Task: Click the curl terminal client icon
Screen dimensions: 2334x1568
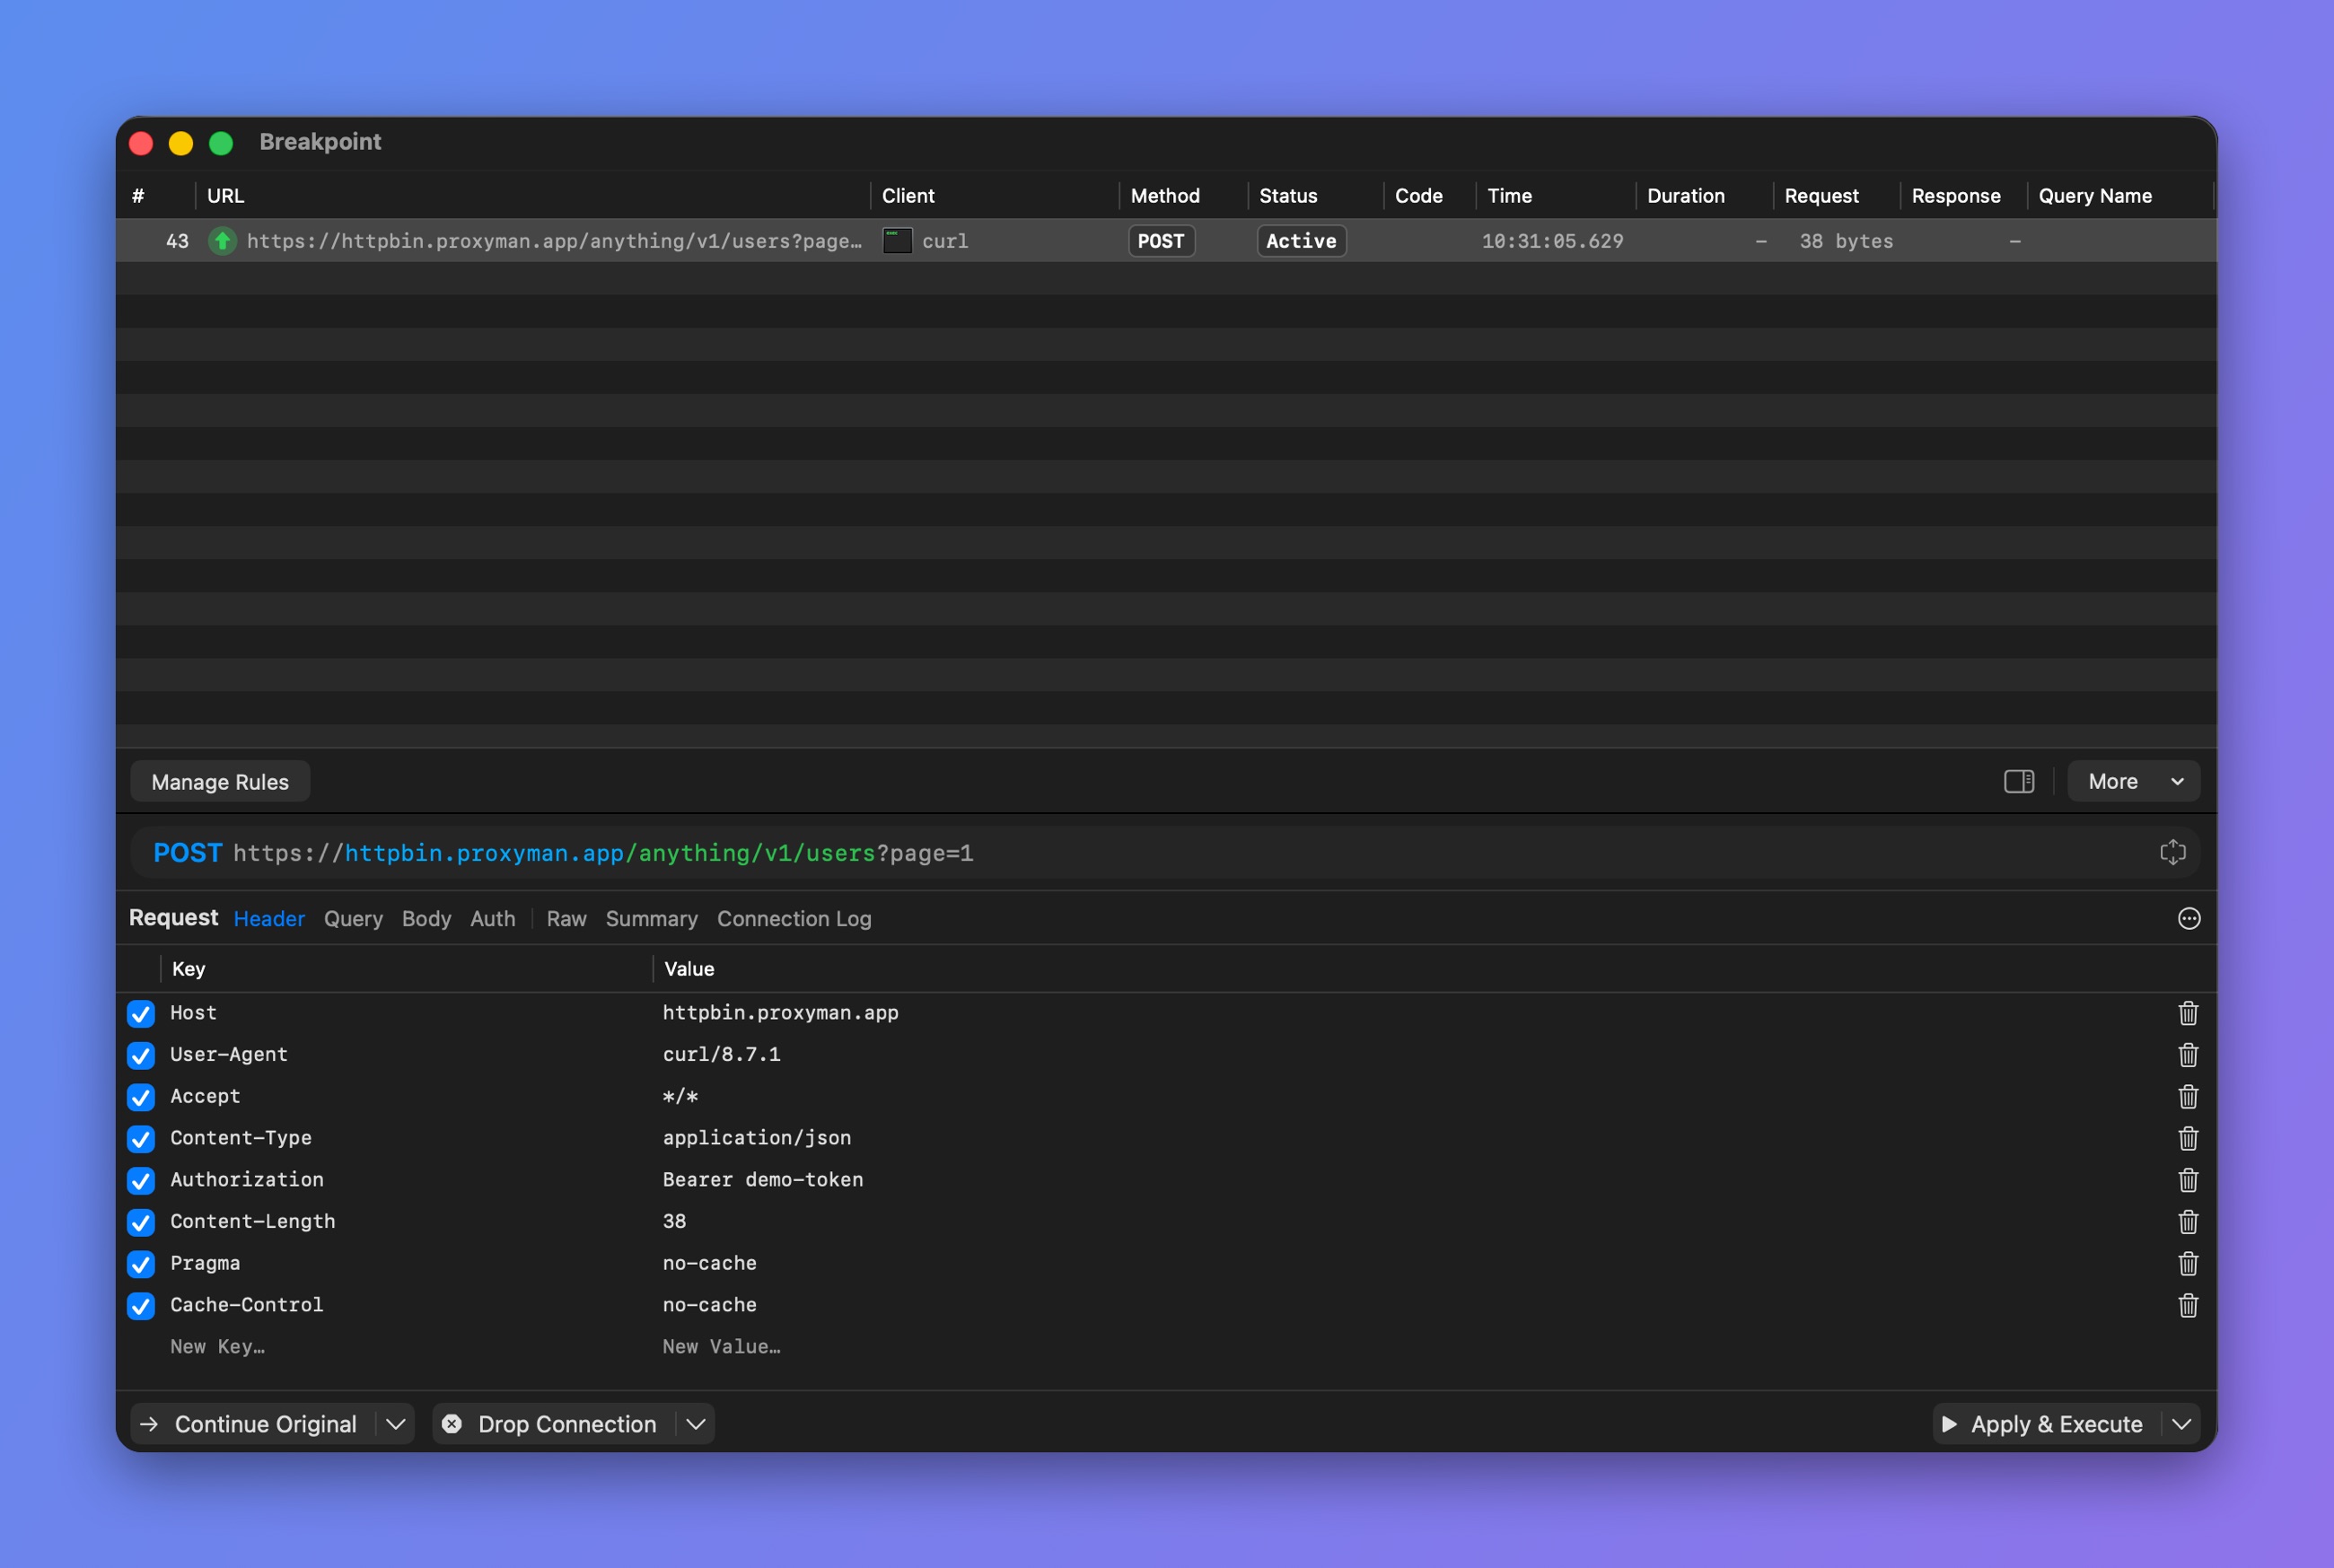Action: pos(897,241)
